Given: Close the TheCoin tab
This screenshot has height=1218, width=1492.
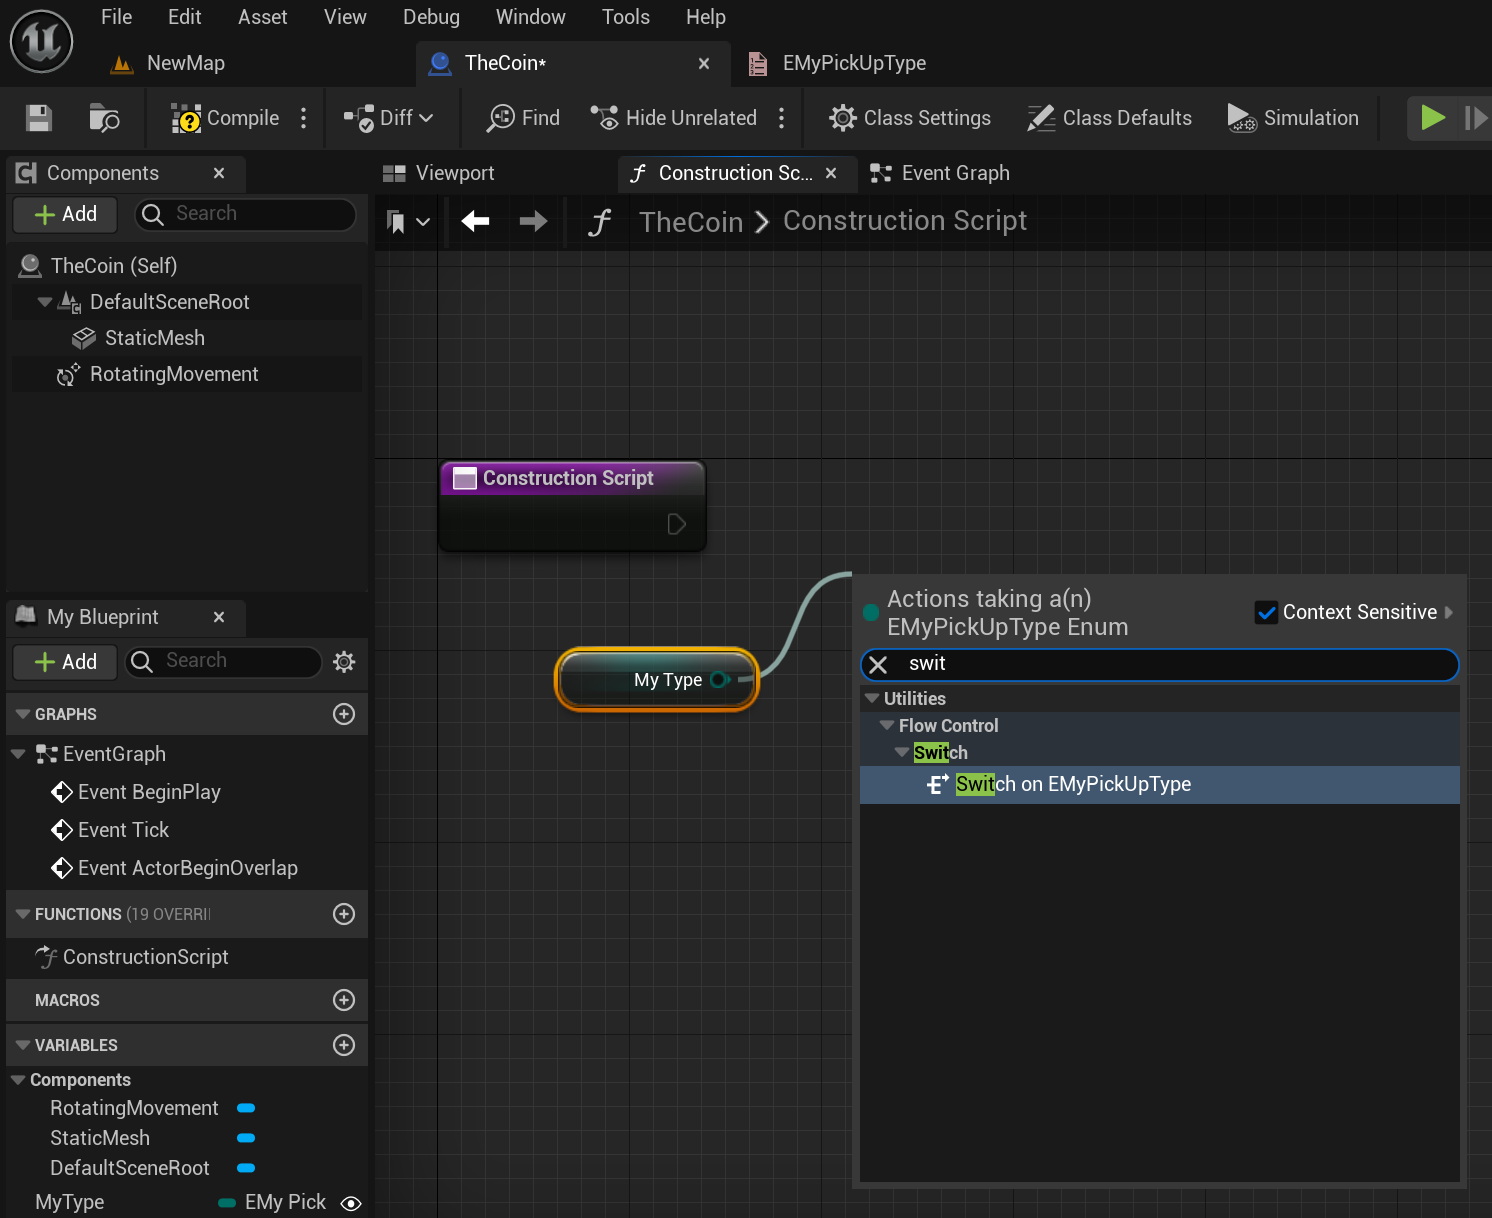Looking at the screenshot, I should 704,63.
